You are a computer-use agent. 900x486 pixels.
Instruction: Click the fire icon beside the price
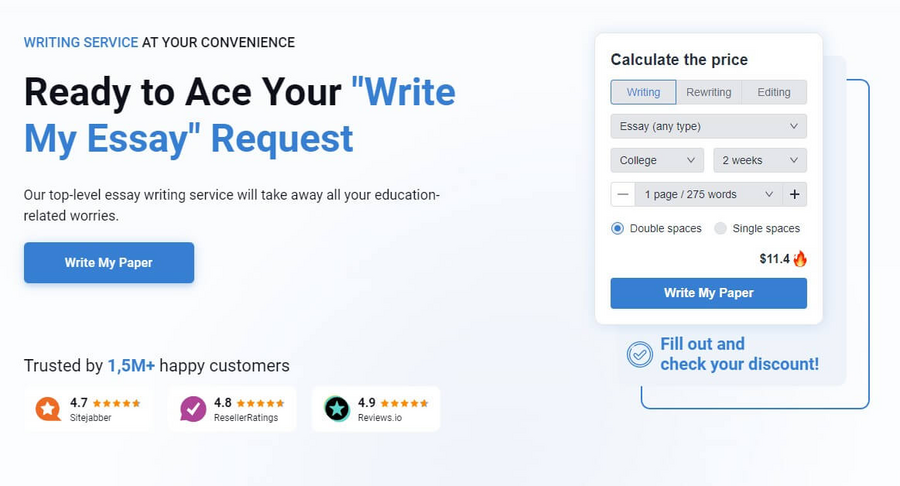coord(800,259)
